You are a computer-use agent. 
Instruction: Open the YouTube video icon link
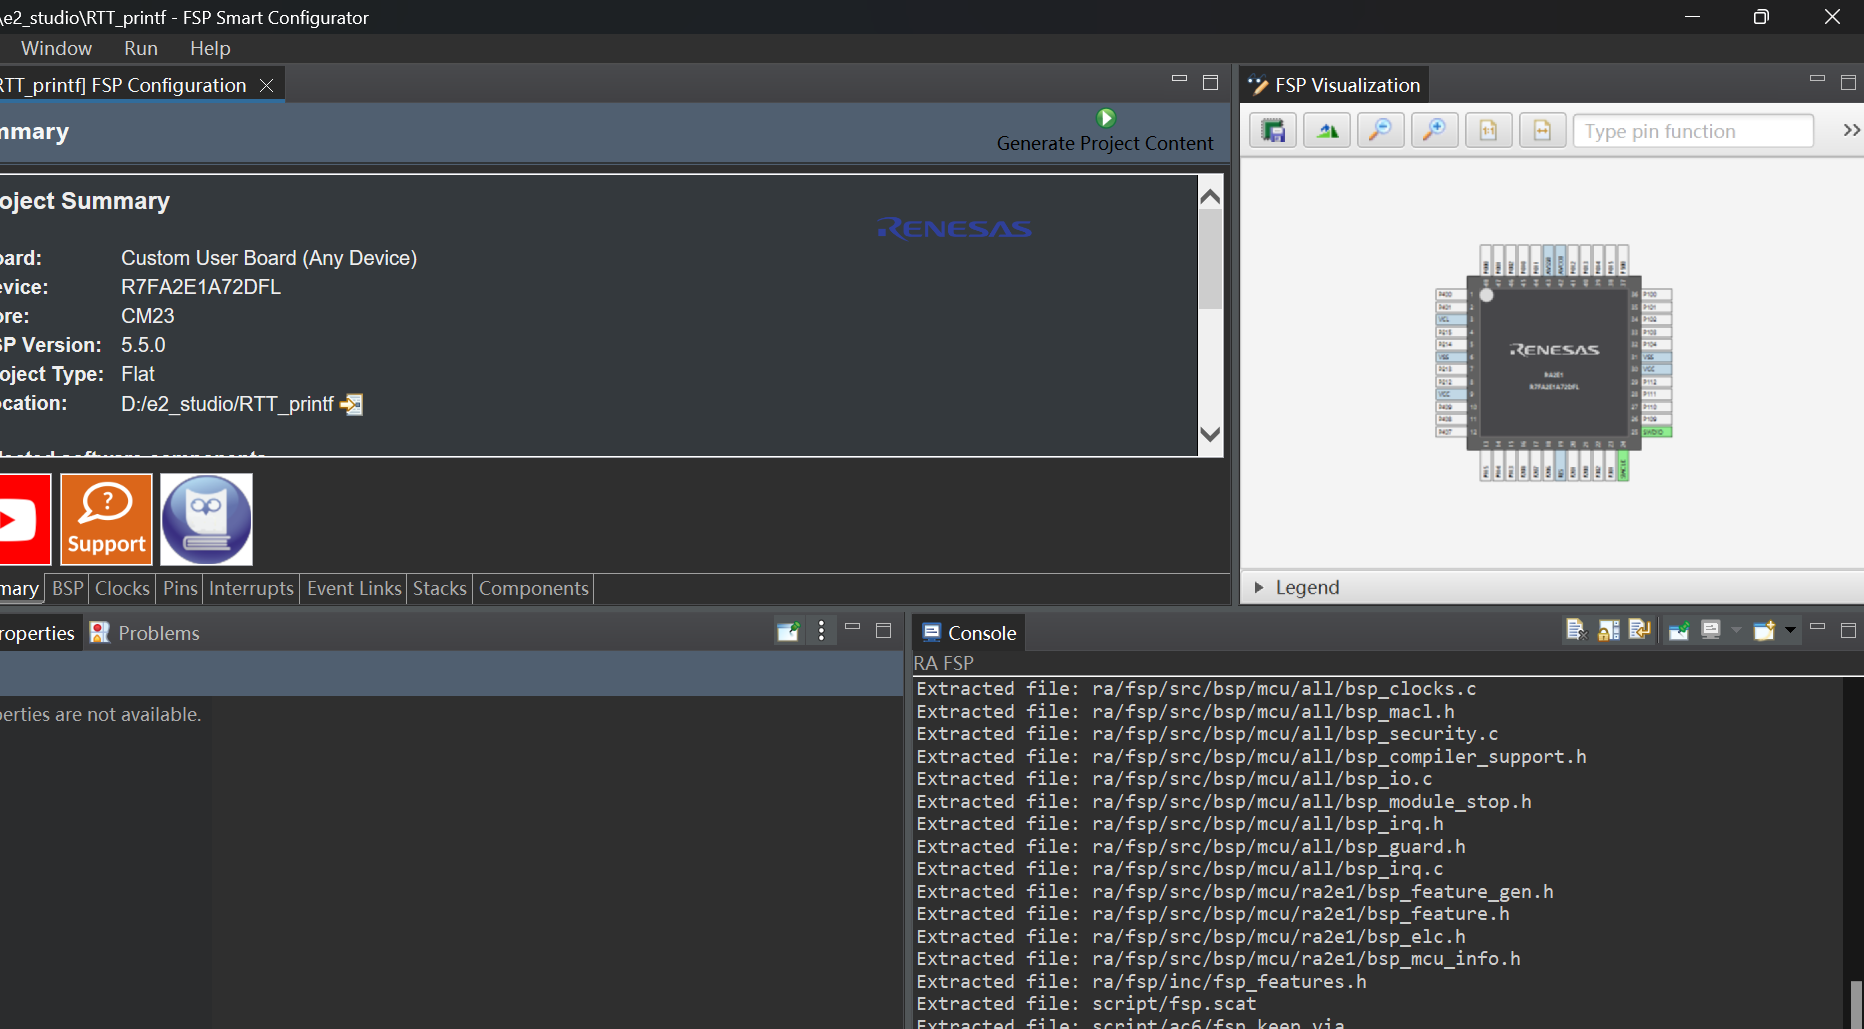tap(24, 519)
